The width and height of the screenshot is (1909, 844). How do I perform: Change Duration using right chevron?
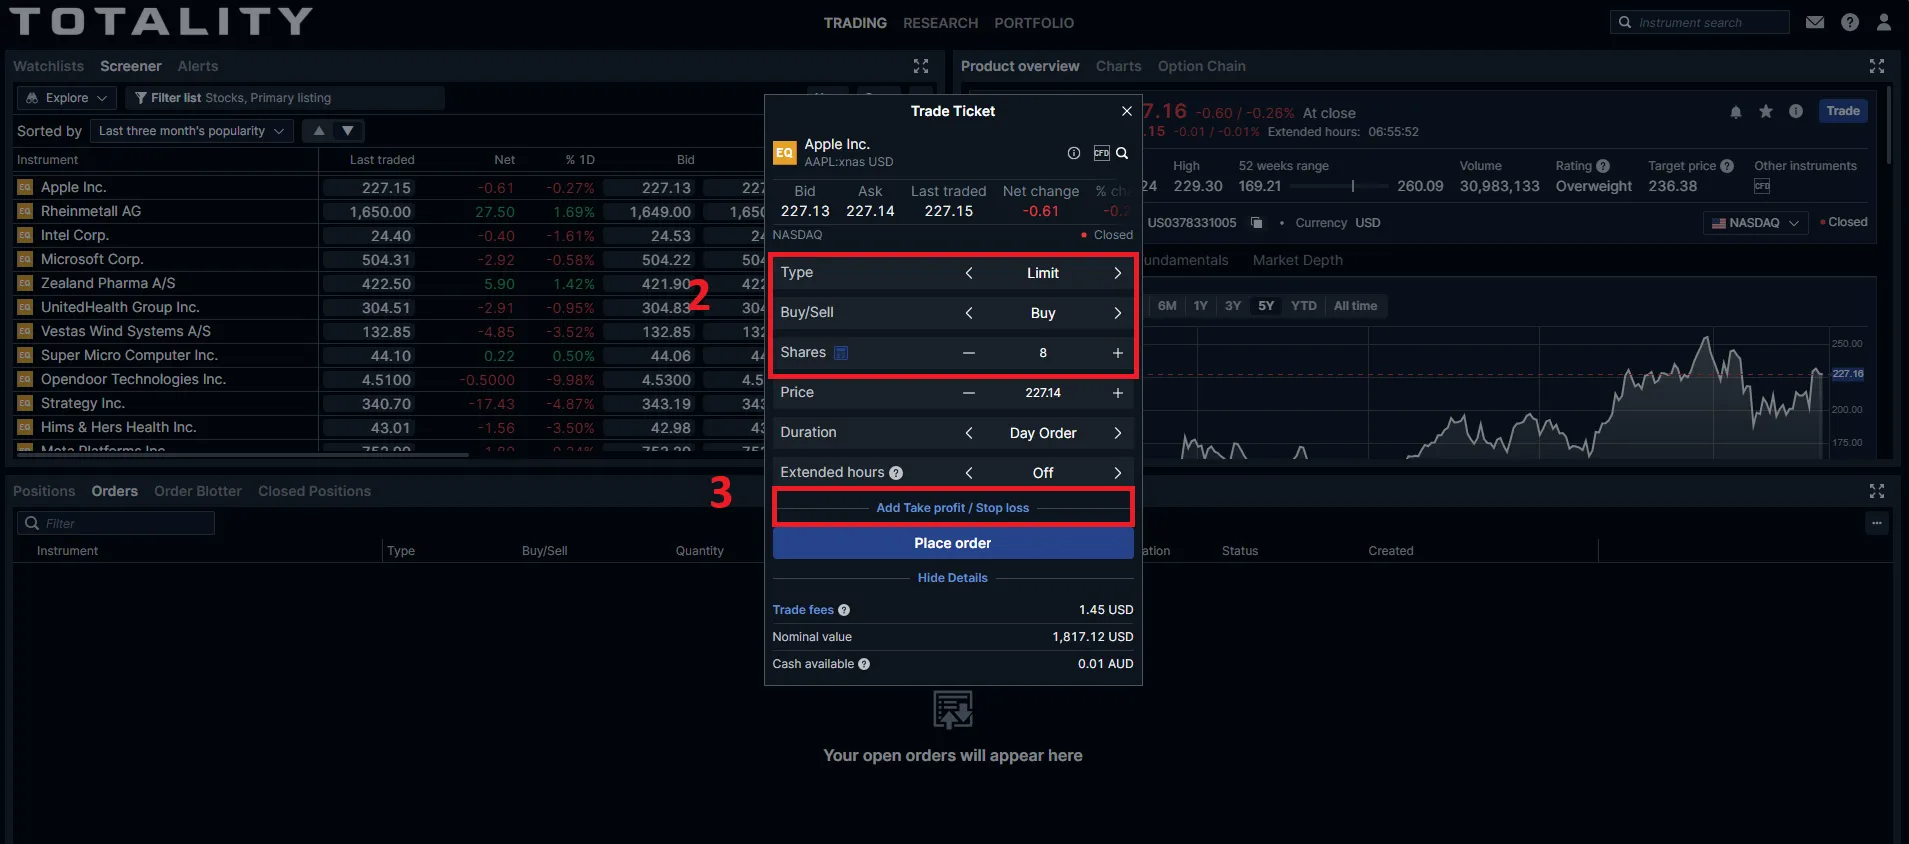click(1117, 433)
